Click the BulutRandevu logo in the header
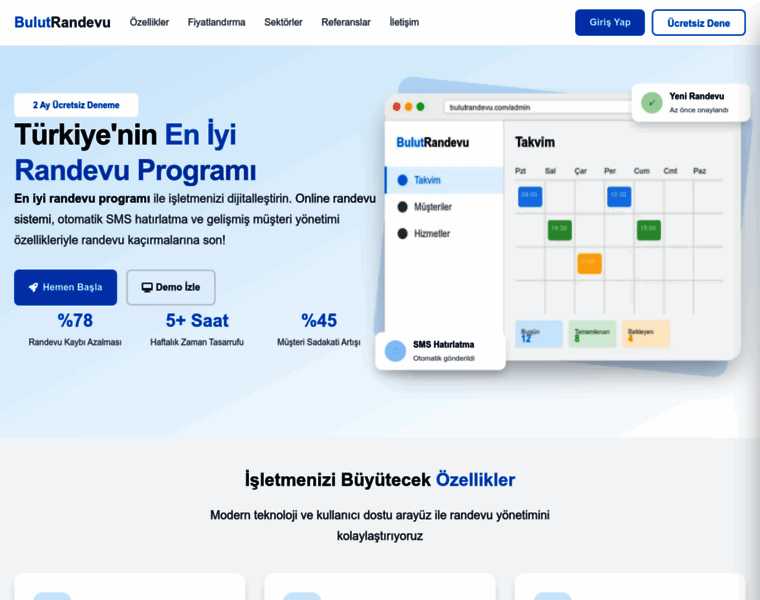Screen dimensions: 760x600 pos(62,22)
